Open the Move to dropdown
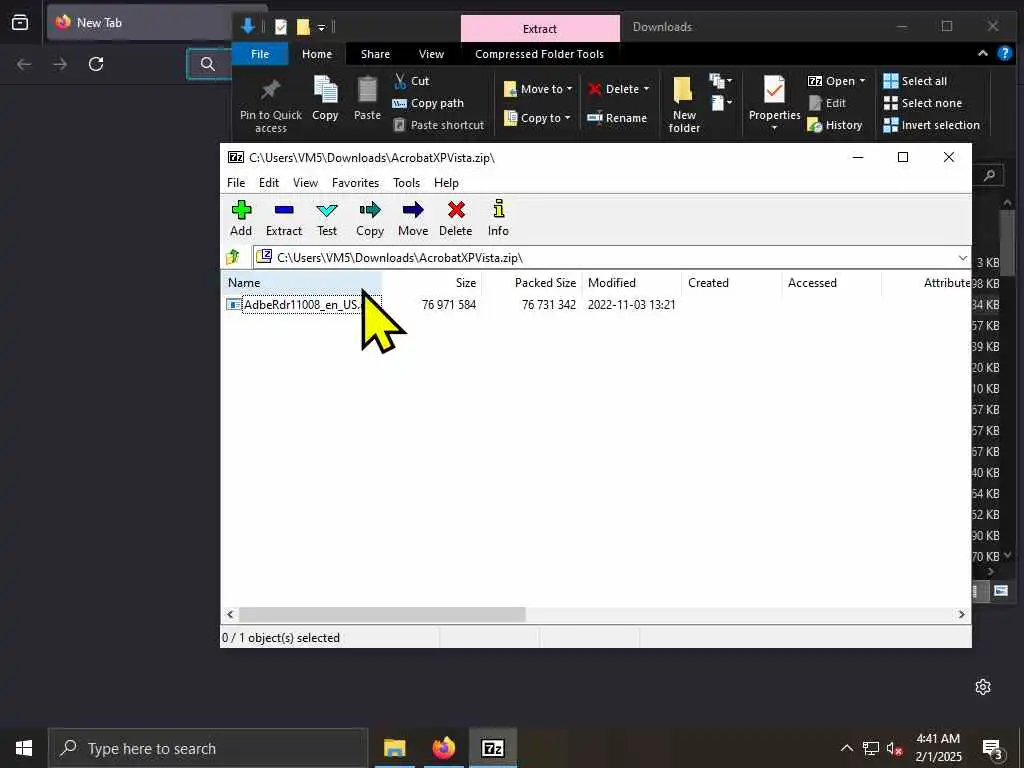The height and width of the screenshot is (768, 1024). point(538,89)
